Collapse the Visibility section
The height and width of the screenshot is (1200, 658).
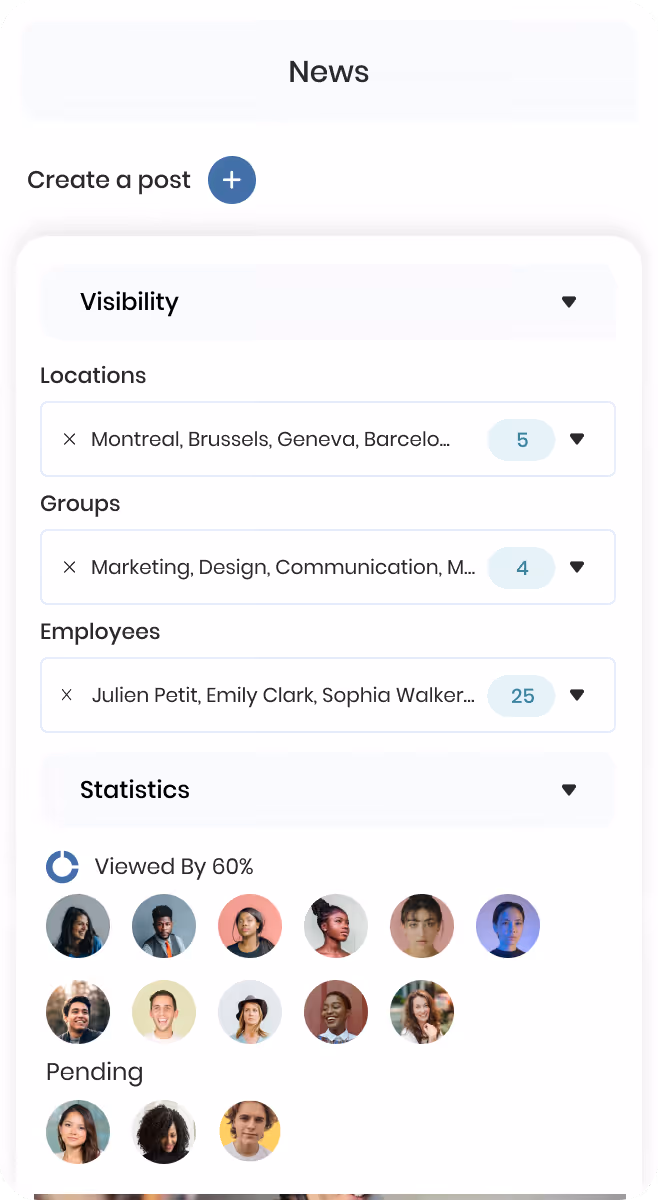(x=569, y=302)
